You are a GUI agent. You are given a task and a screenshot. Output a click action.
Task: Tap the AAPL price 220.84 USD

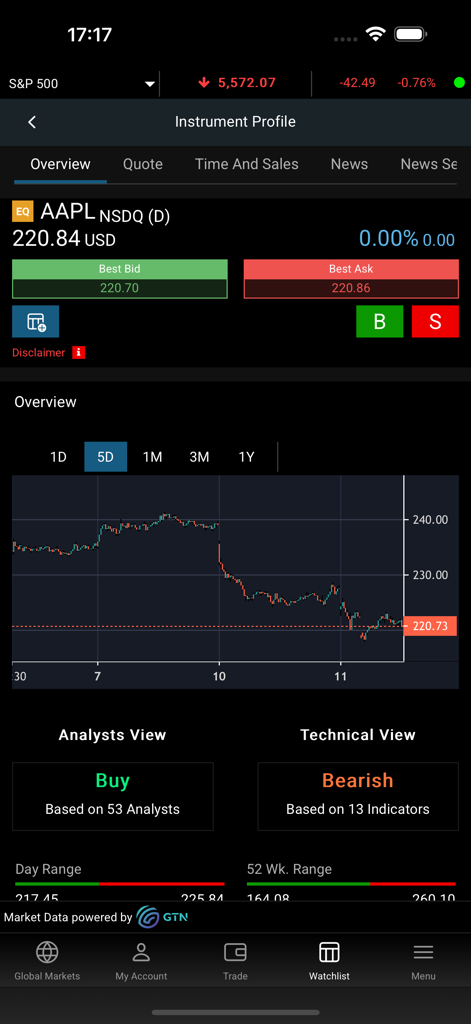(64, 239)
